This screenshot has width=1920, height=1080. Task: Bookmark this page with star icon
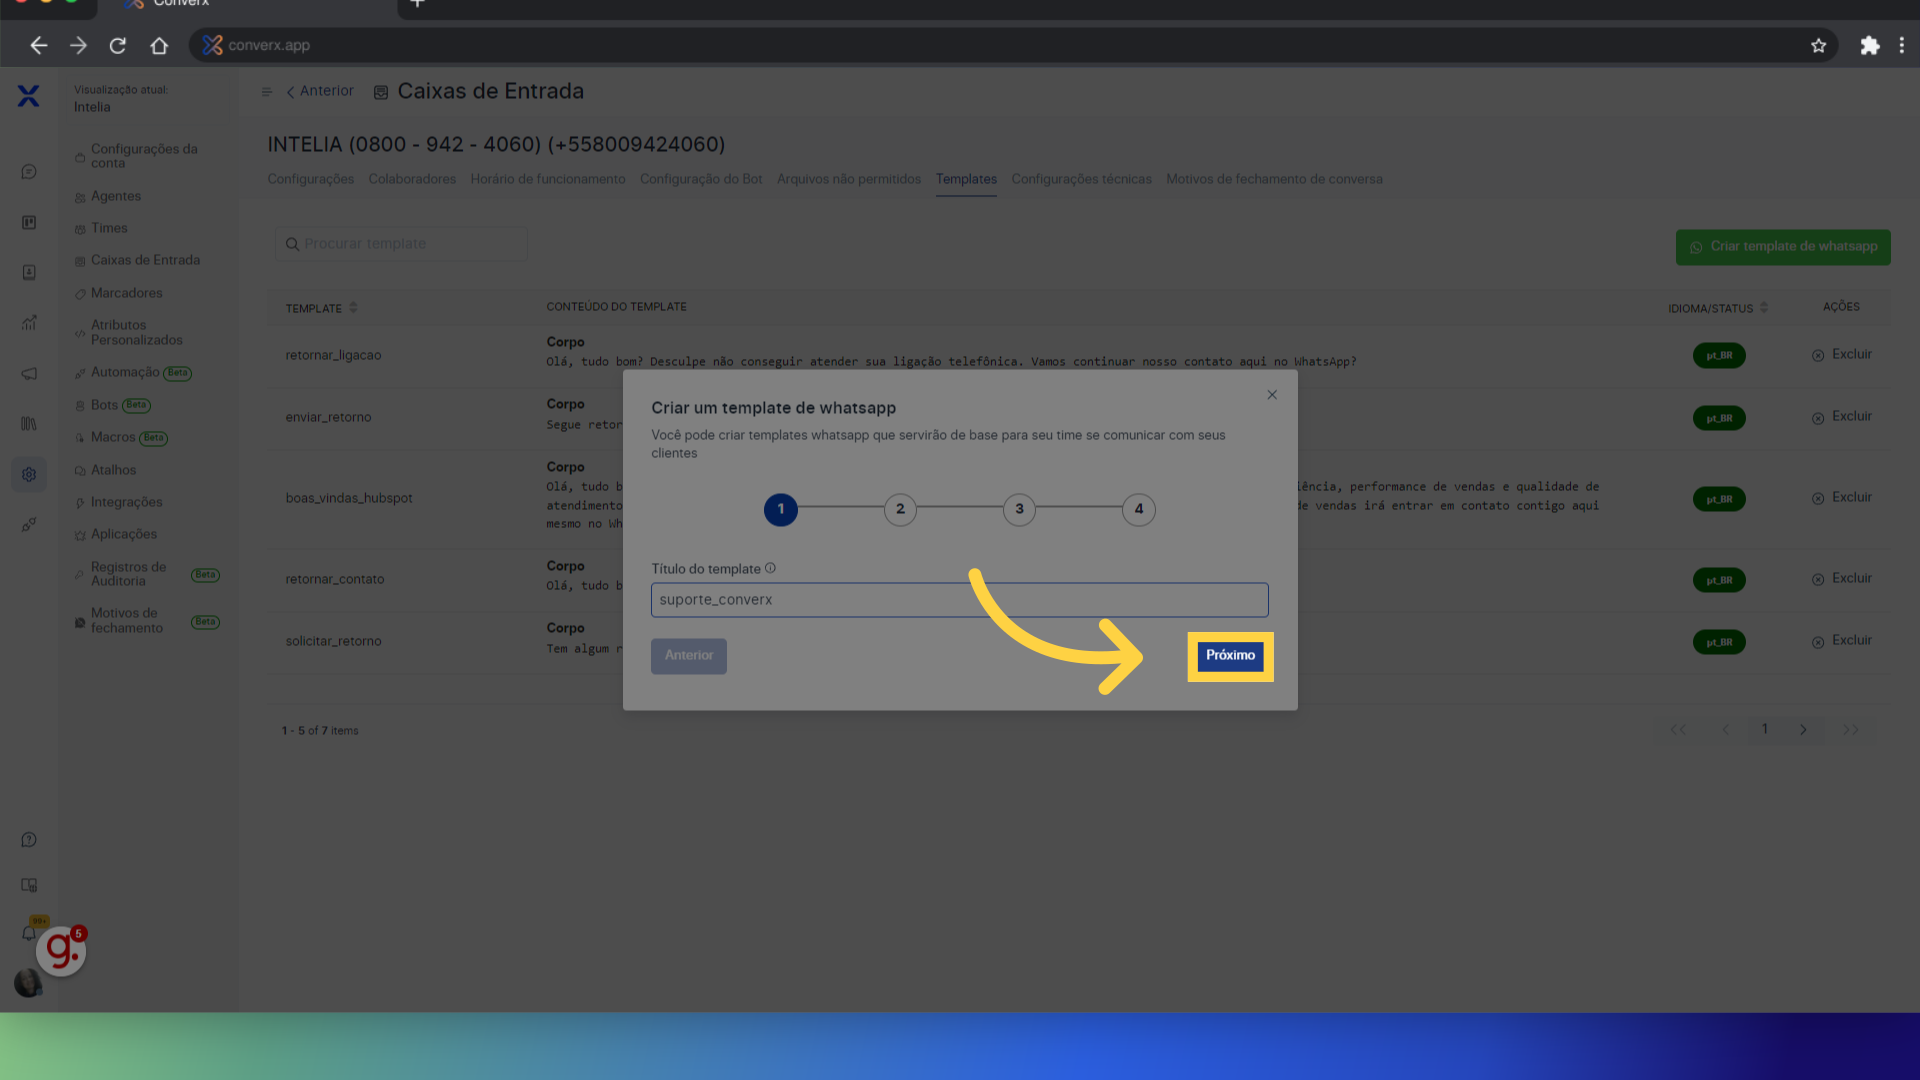pyautogui.click(x=1818, y=46)
